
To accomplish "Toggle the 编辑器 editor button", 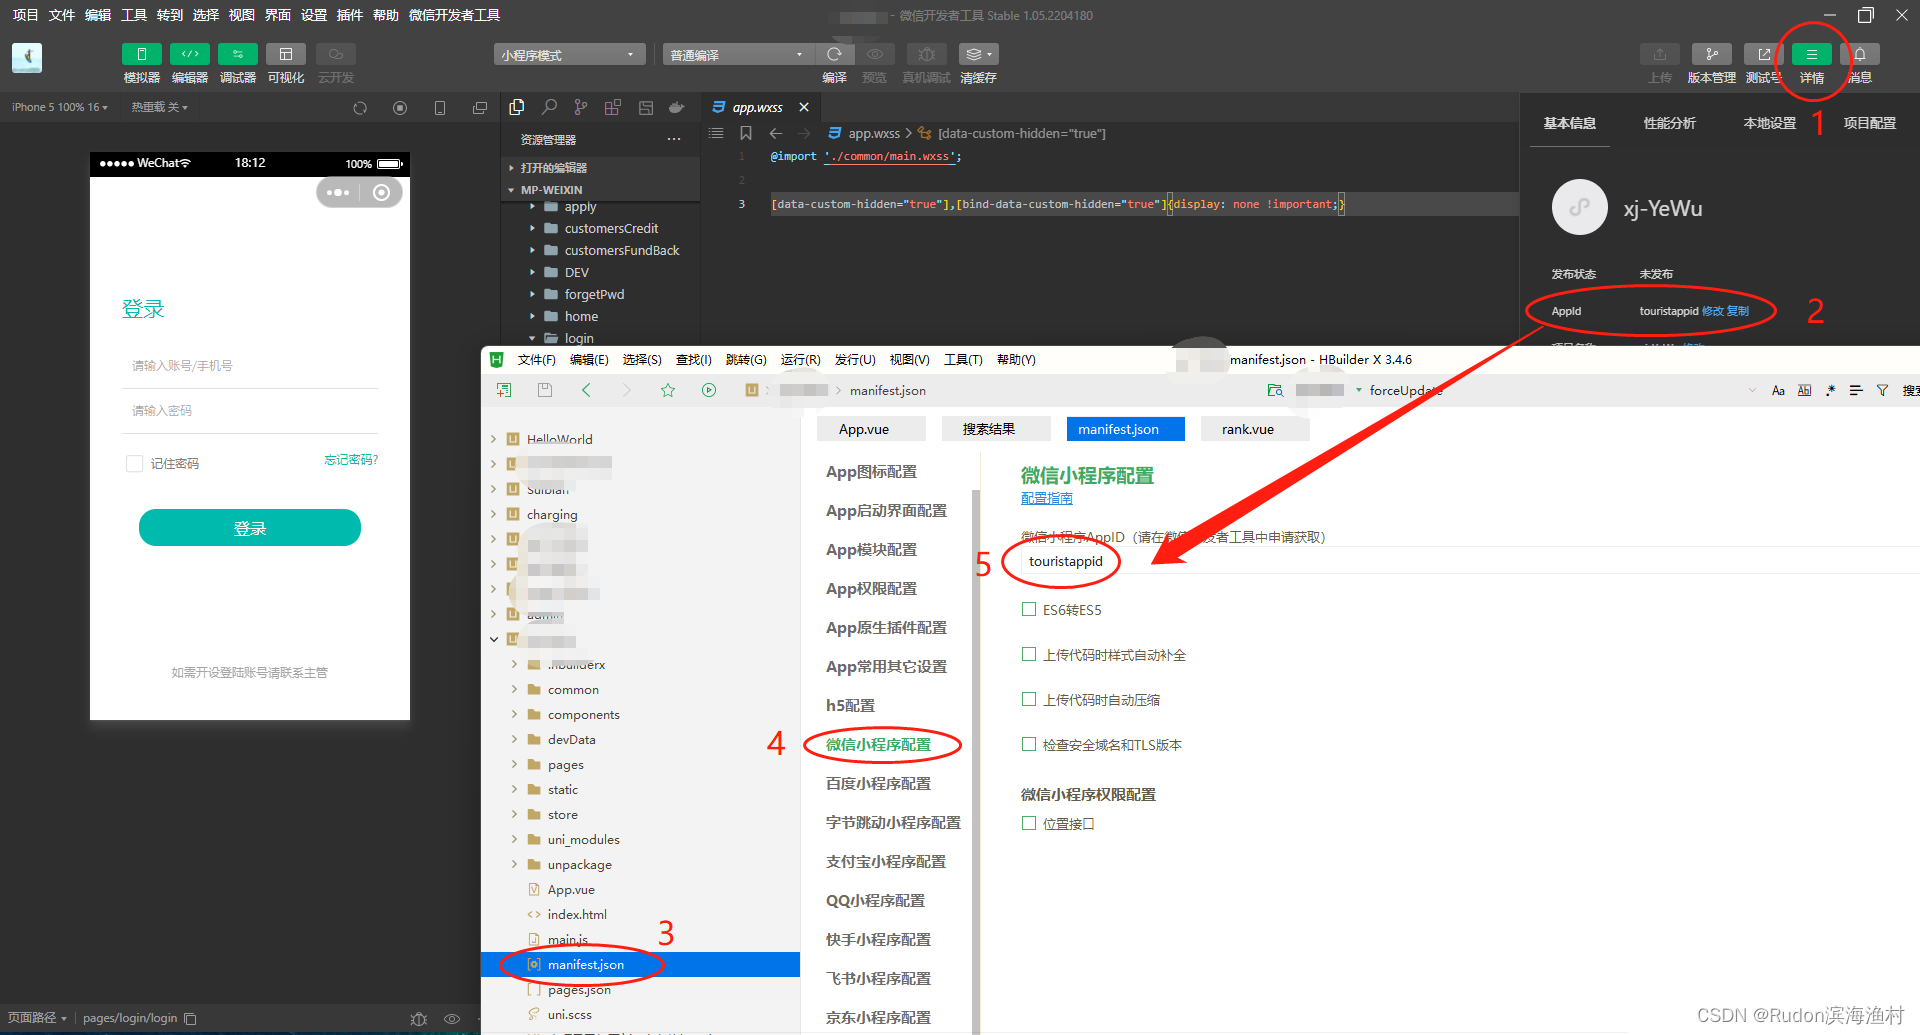I will [189, 54].
